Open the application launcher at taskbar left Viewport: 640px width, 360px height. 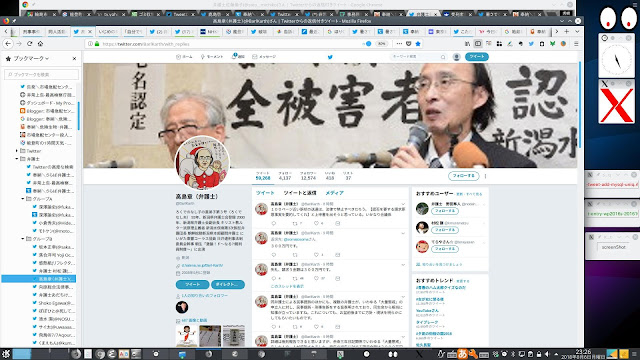pyautogui.click(x=6, y=354)
